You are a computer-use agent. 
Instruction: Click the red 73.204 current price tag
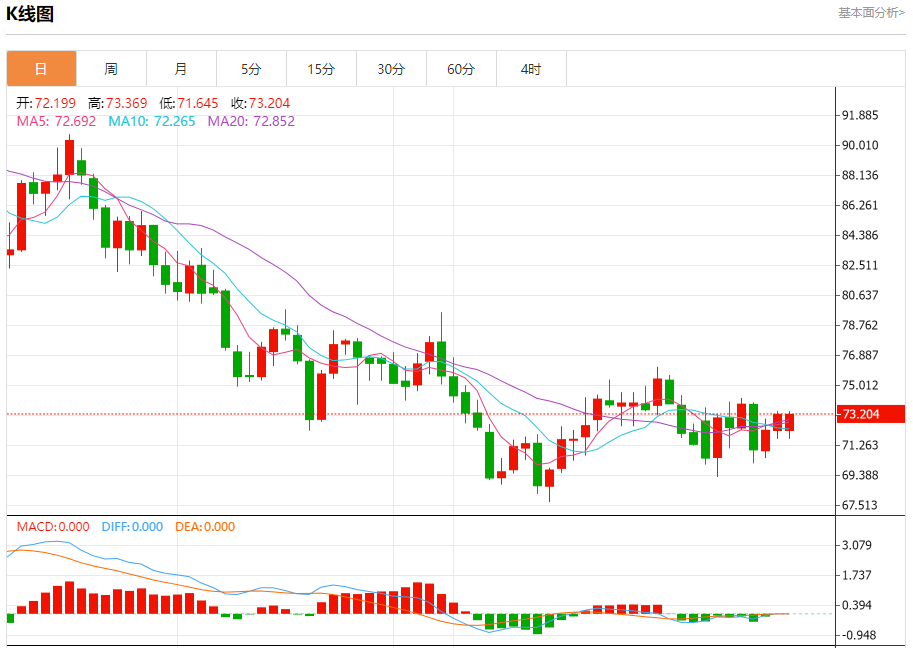(870, 414)
